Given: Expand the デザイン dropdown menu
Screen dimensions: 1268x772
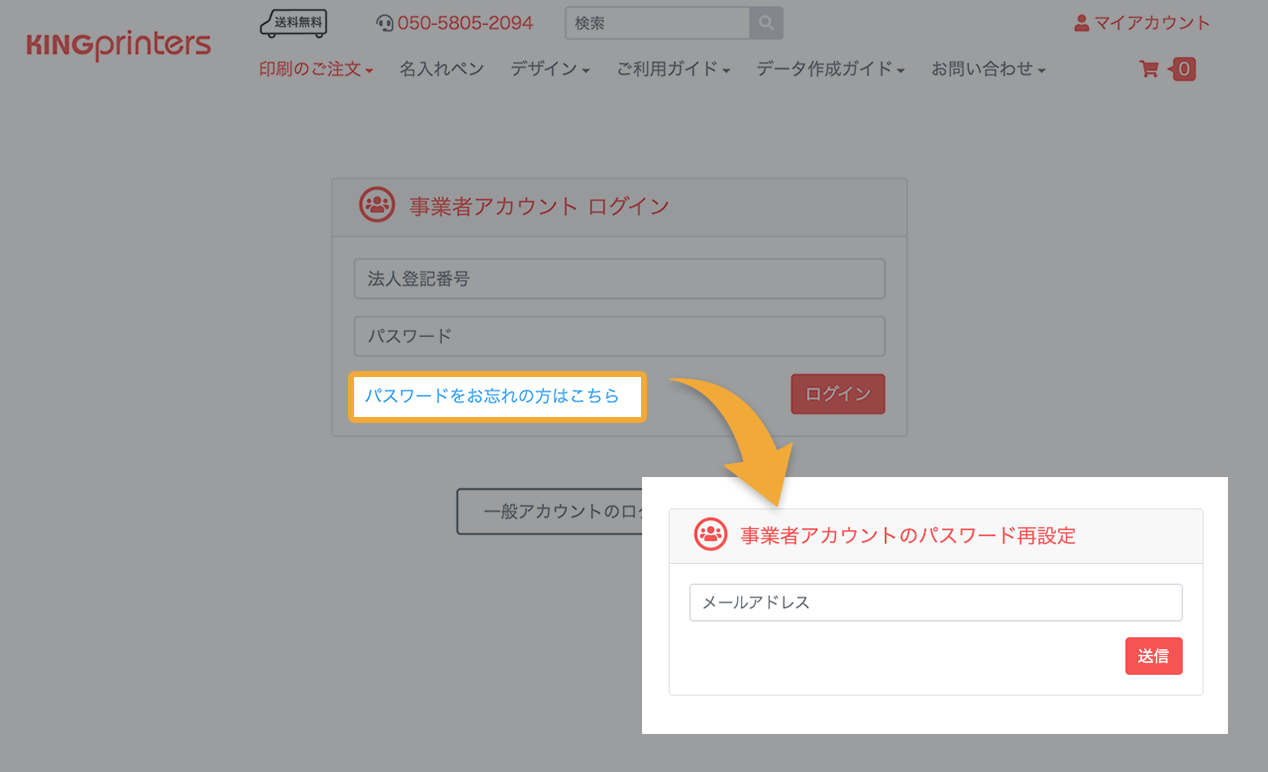Looking at the screenshot, I should 549,69.
